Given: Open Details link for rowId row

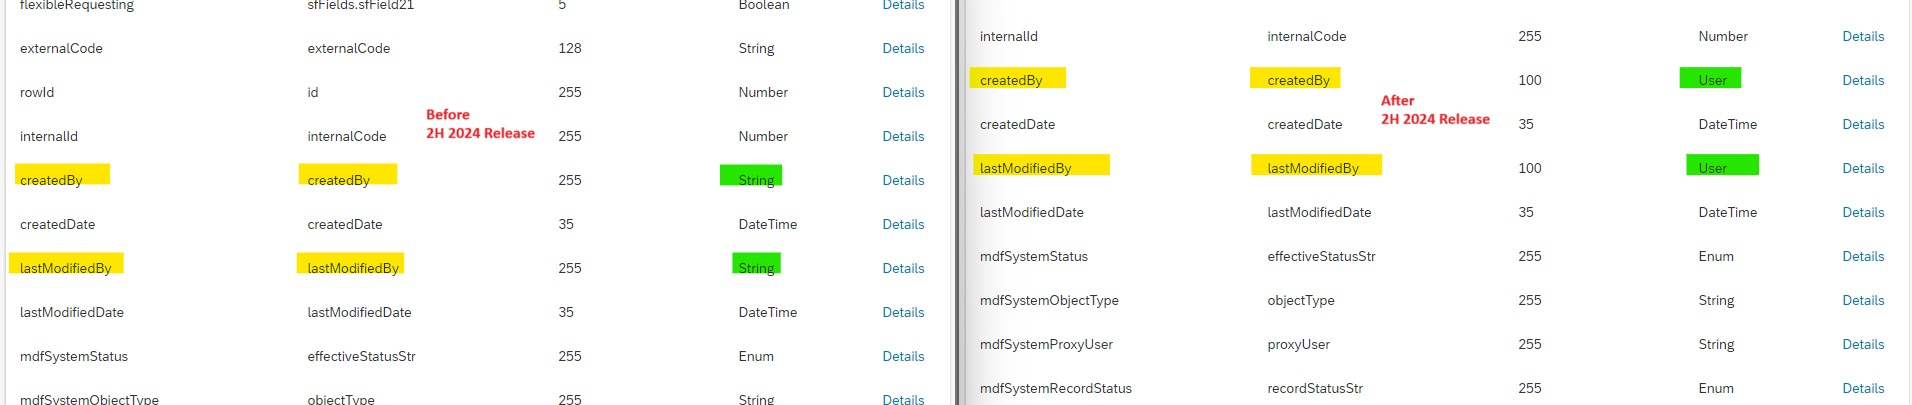Looking at the screenshot, I should coord(903,92).
